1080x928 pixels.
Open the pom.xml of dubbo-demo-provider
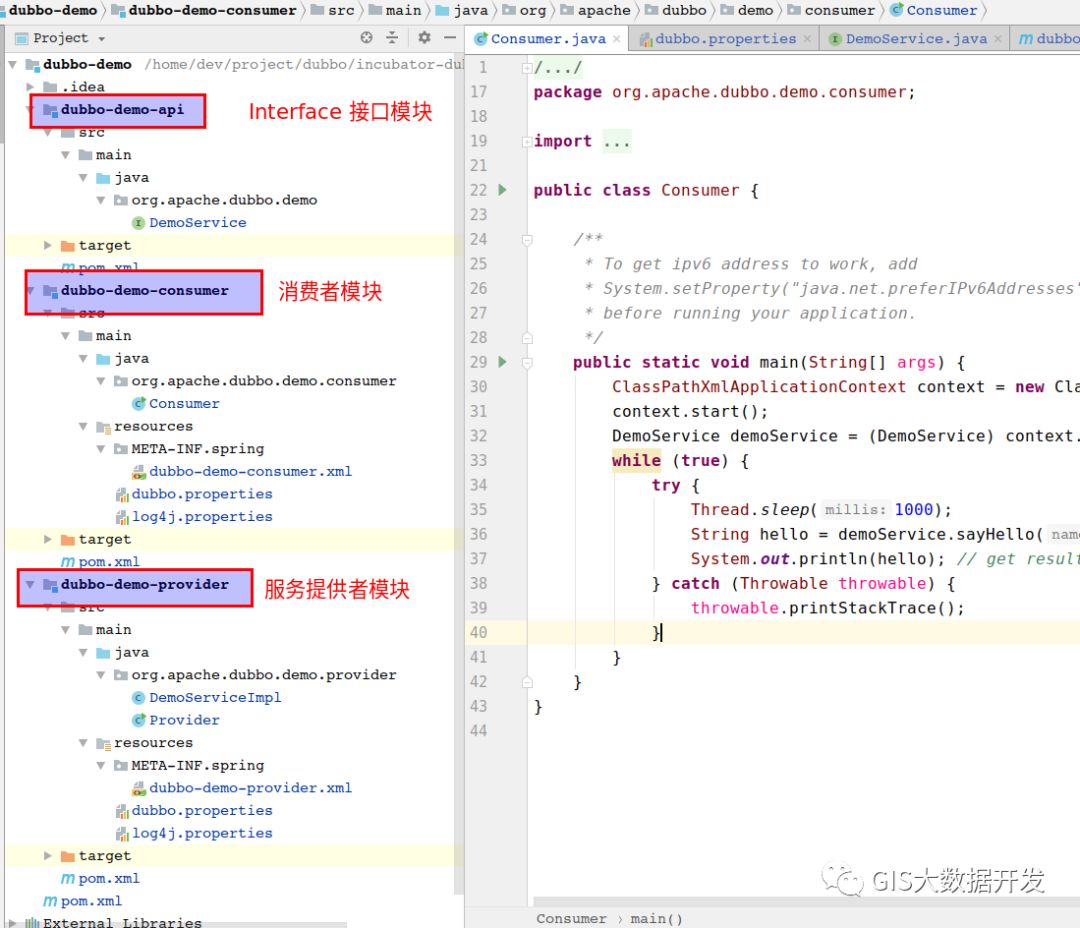[x=108, y=878]
